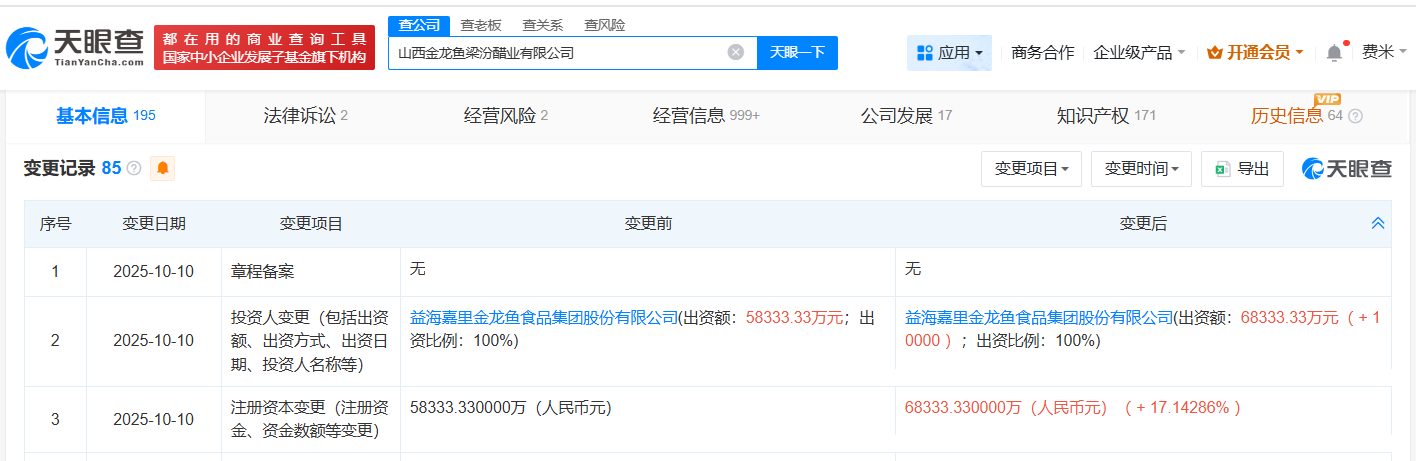The height and width of the screenshot is (461, 1416).
Task: Click the TianYanCha logo in header
Action: 76,47
